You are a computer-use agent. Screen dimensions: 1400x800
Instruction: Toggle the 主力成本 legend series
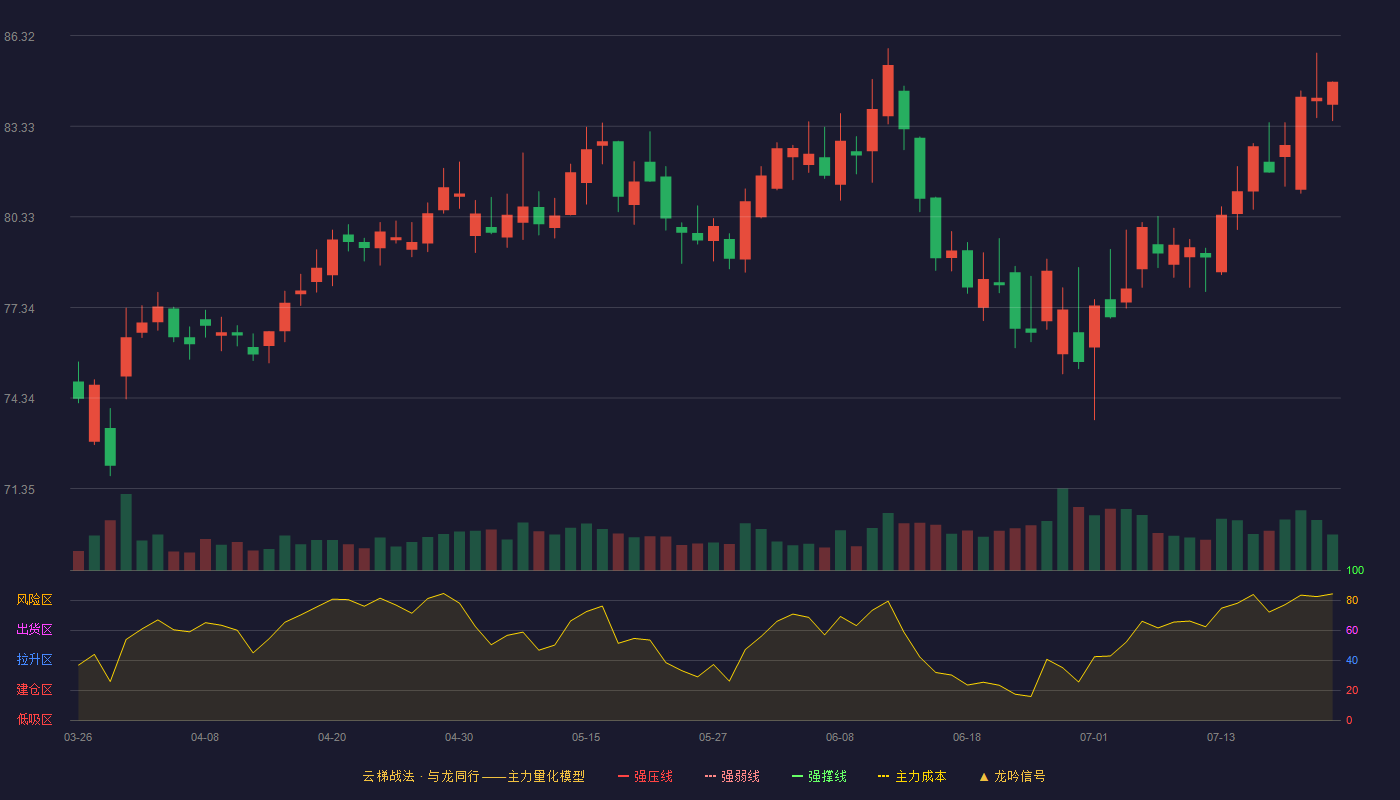click(912, 776)
